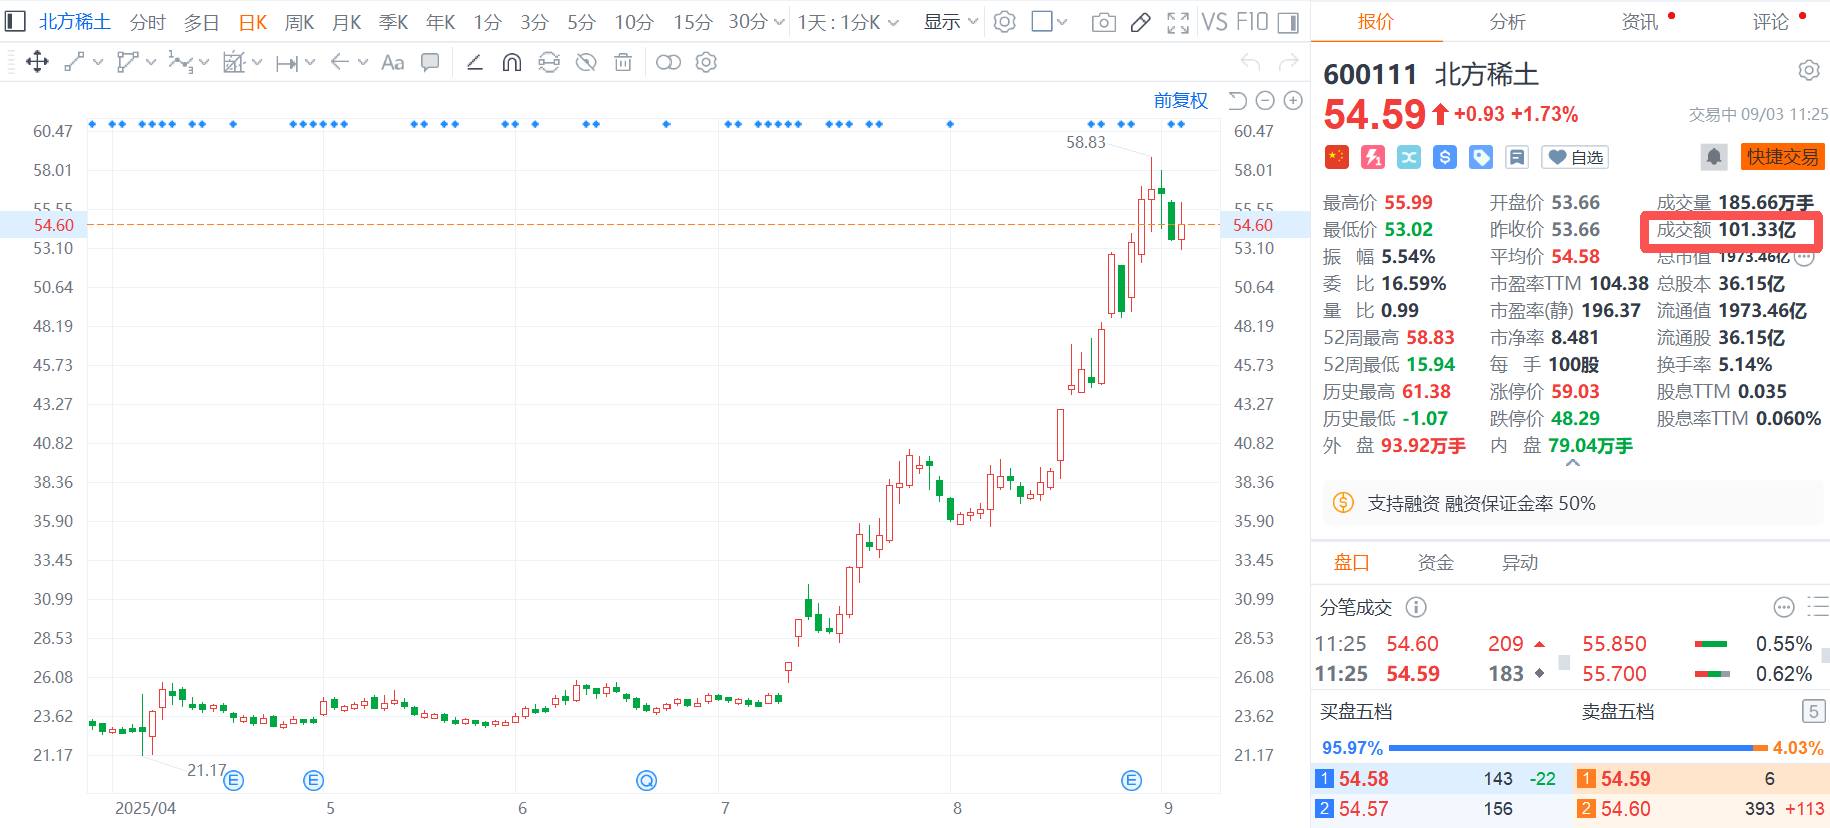Redo last drawing action

point(1289,62)
